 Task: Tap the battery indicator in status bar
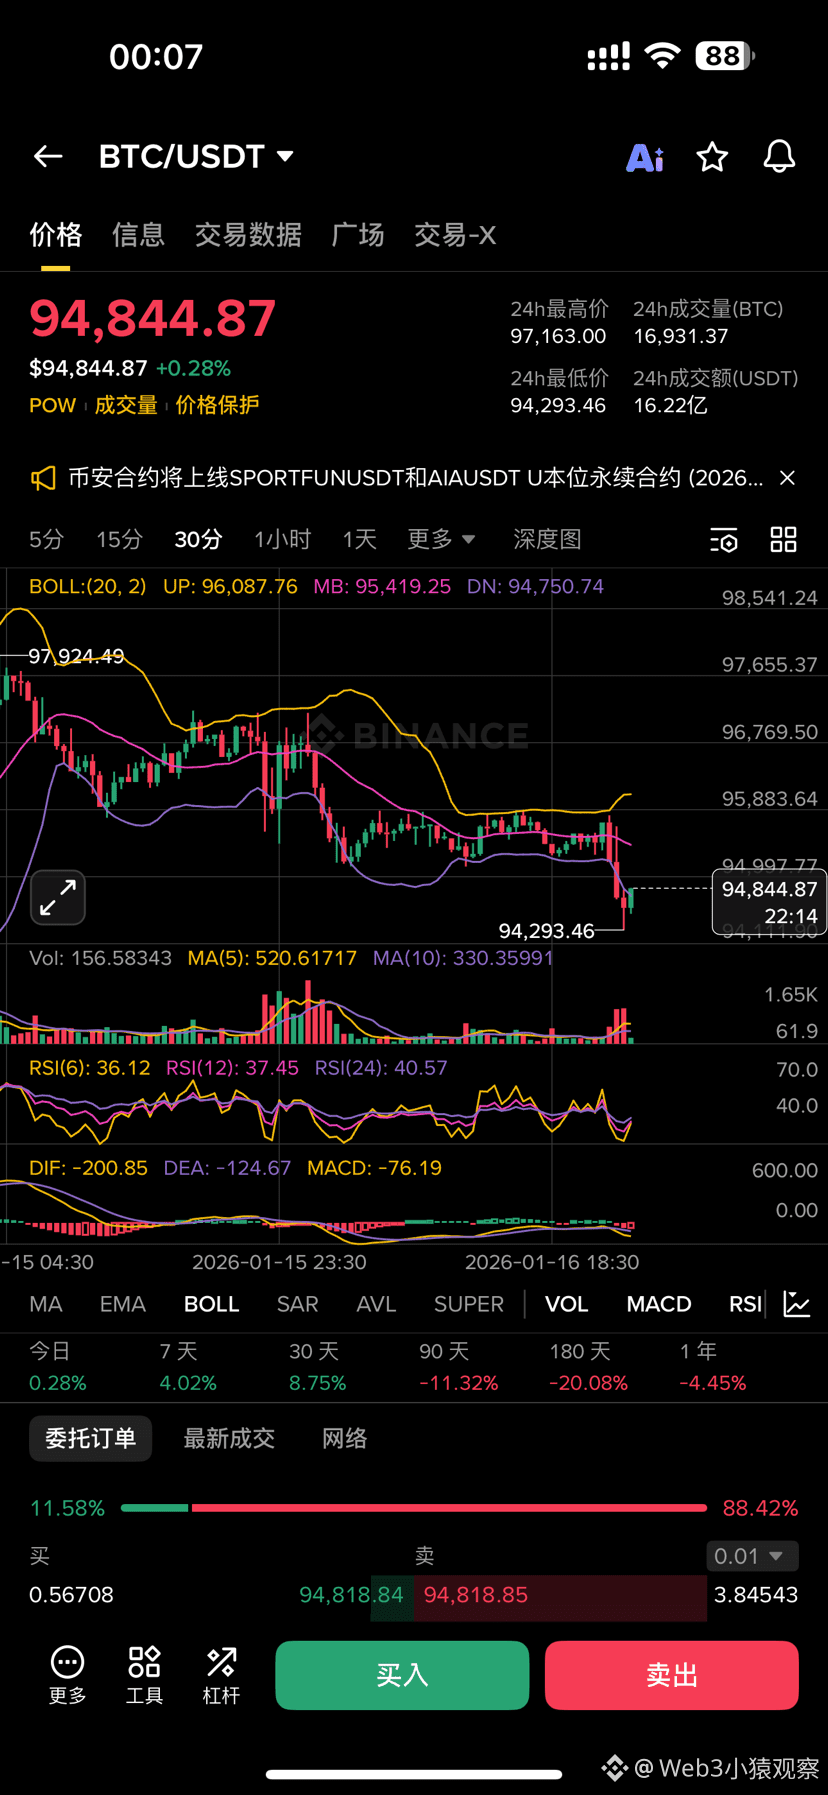coord(725,56)
